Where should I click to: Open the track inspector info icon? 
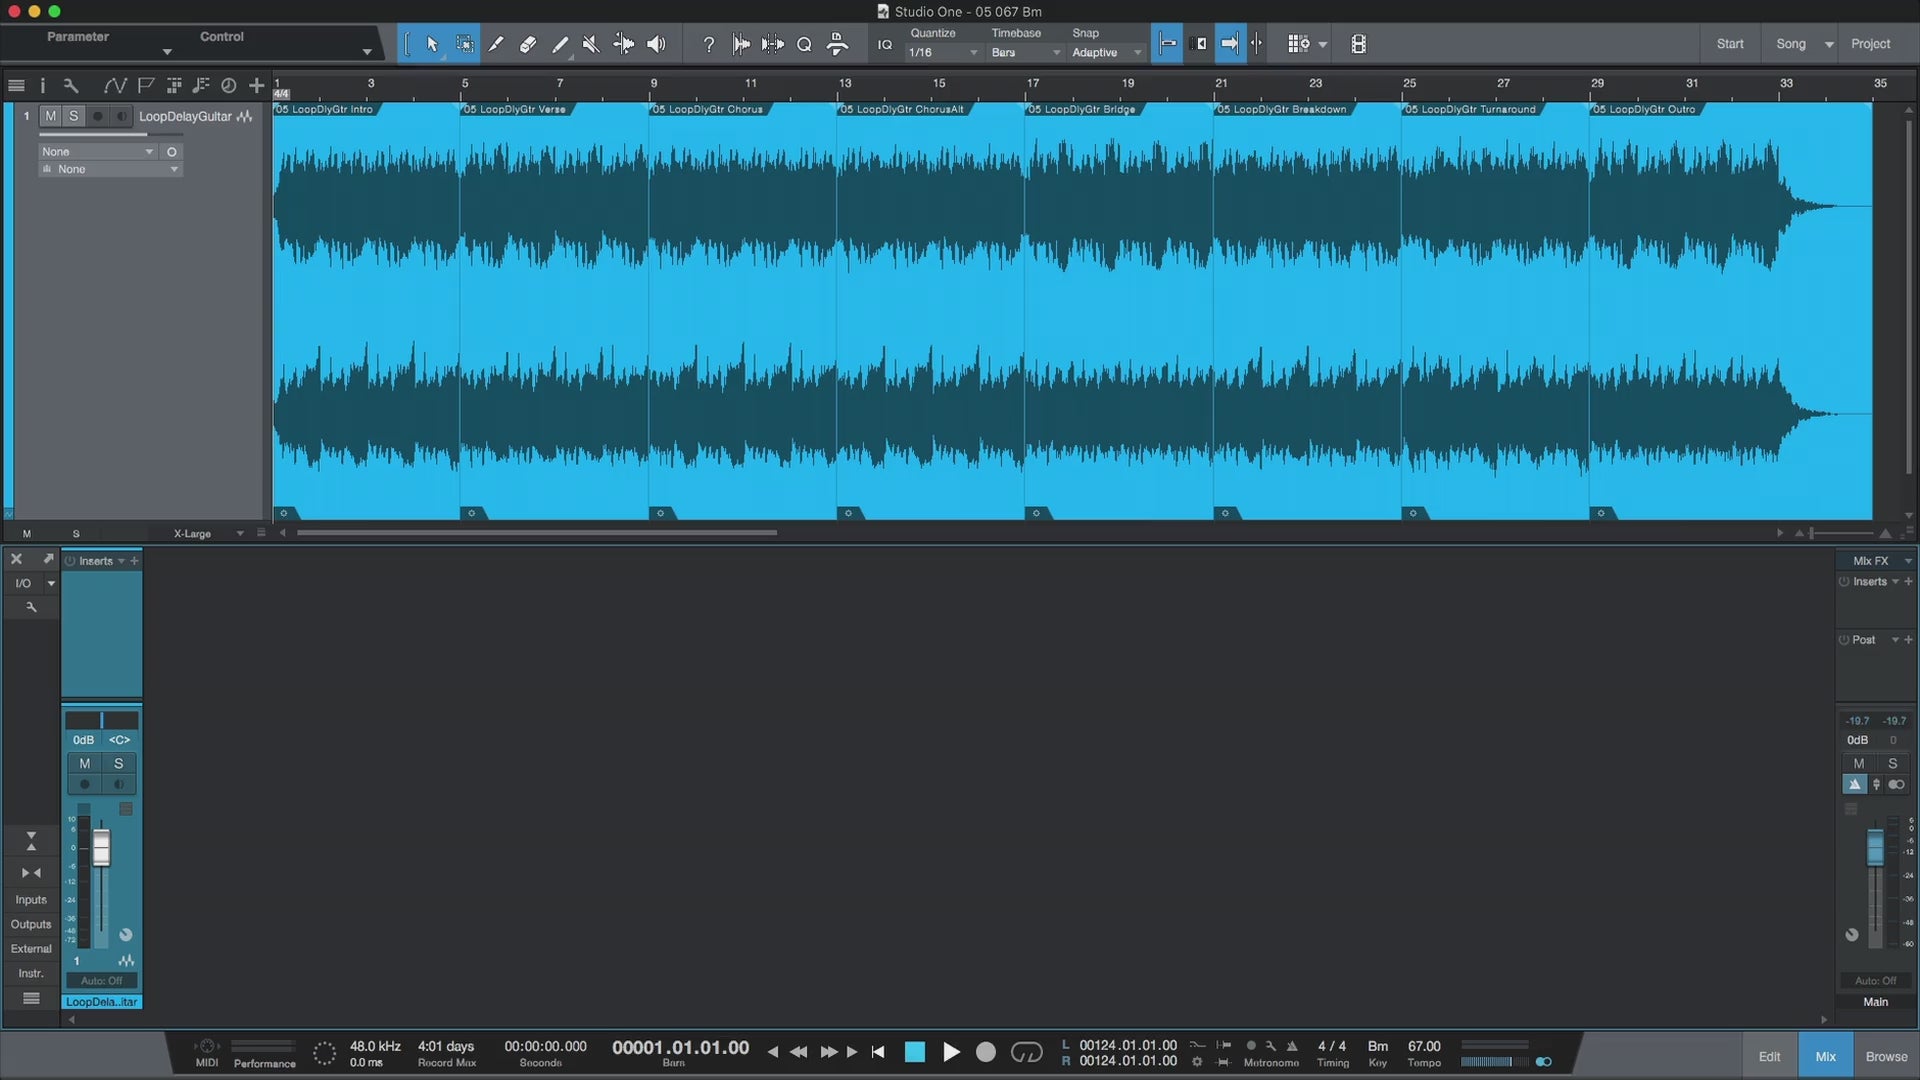click(x=42, y=86)
